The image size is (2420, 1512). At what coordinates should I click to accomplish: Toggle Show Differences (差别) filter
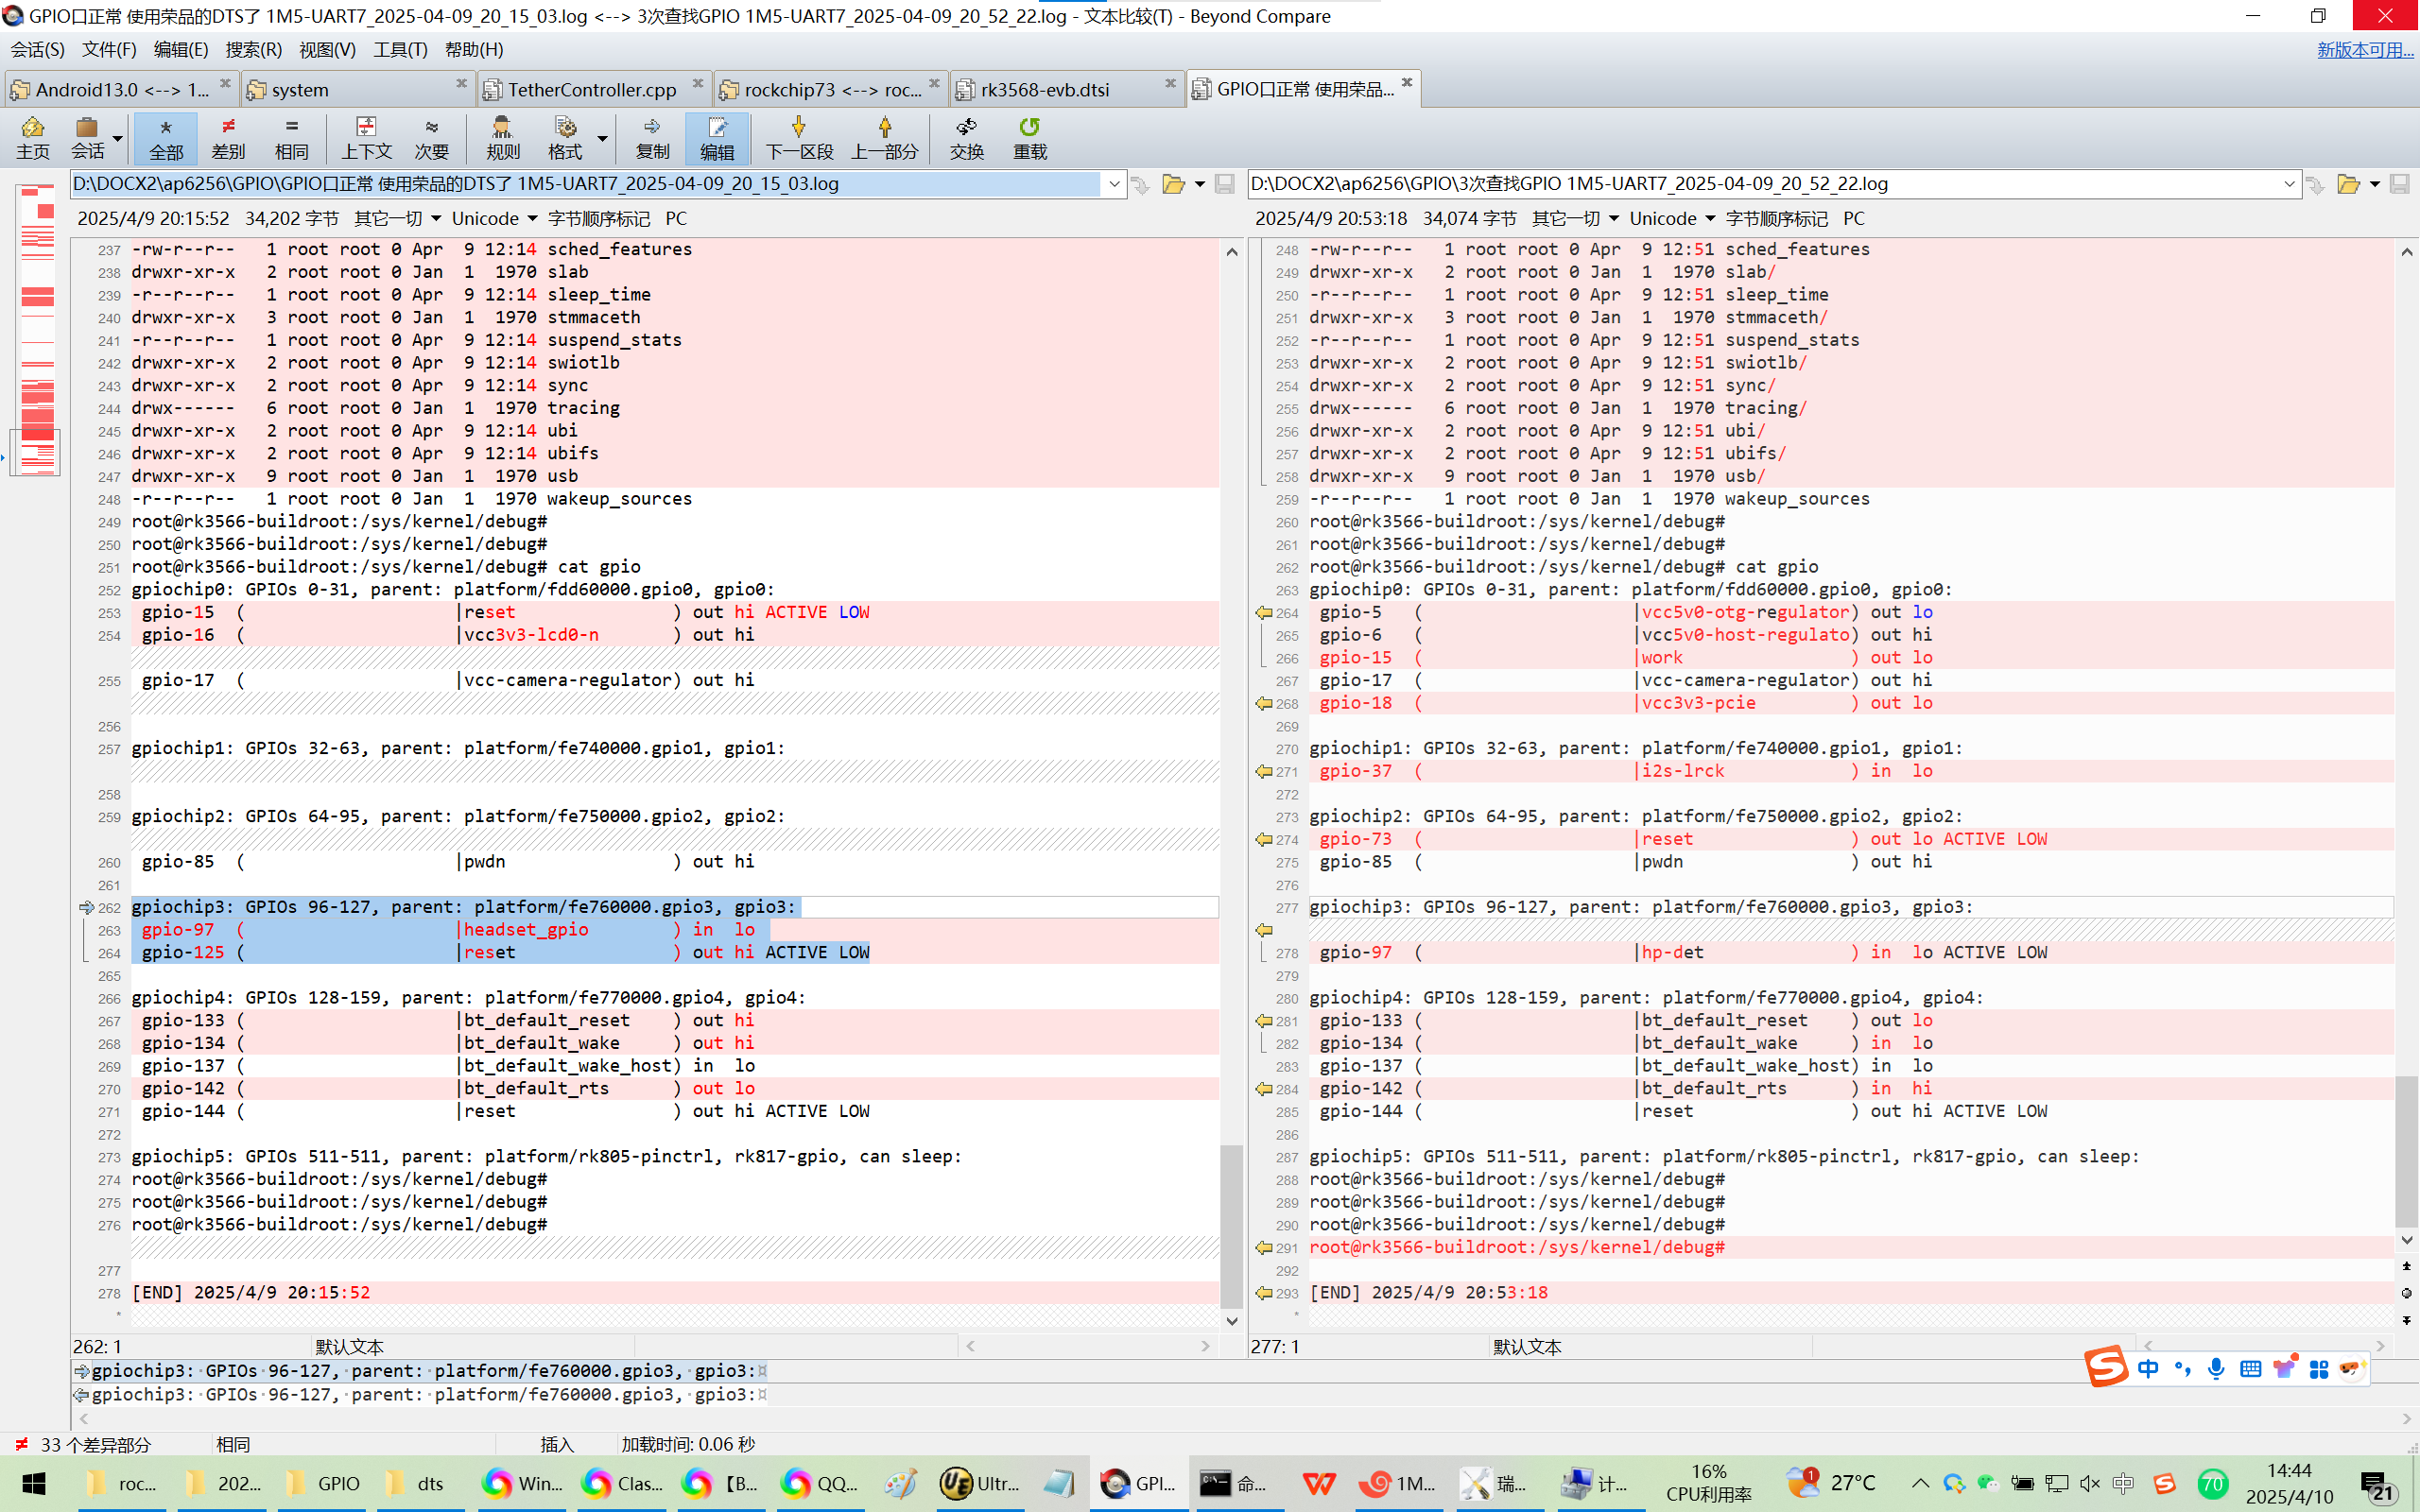point(228,137)
